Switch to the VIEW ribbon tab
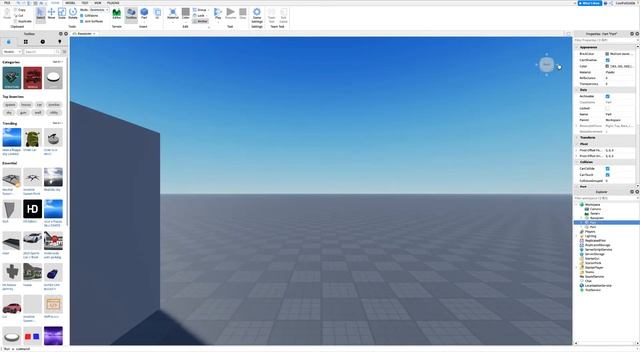The image size is (640, 360). (98, 3)
